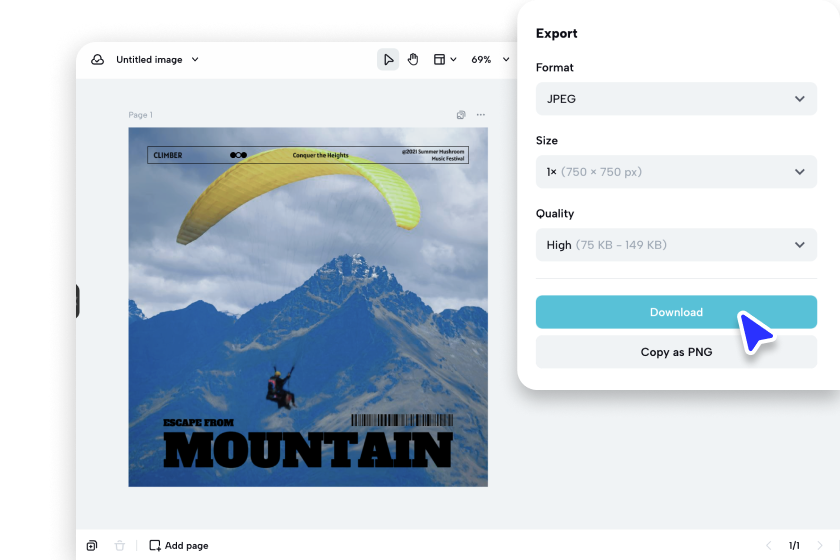Click the delete page trash icon

[120, 546]
